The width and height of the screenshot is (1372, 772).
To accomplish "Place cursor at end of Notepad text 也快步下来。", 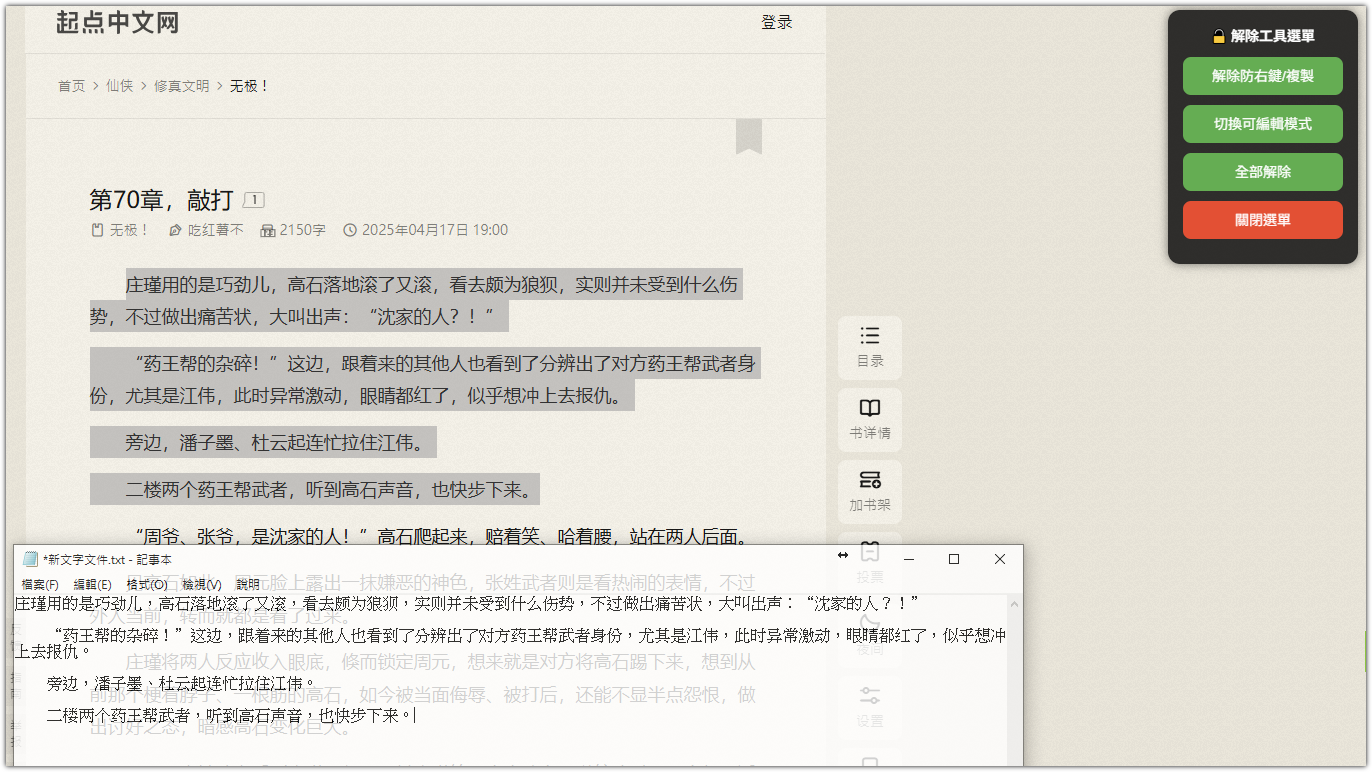I will pos(413,716).
